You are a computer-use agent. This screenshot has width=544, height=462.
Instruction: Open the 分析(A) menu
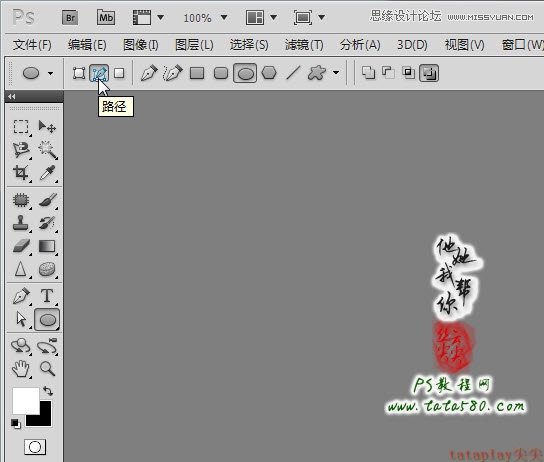click(x=360, y=45)
